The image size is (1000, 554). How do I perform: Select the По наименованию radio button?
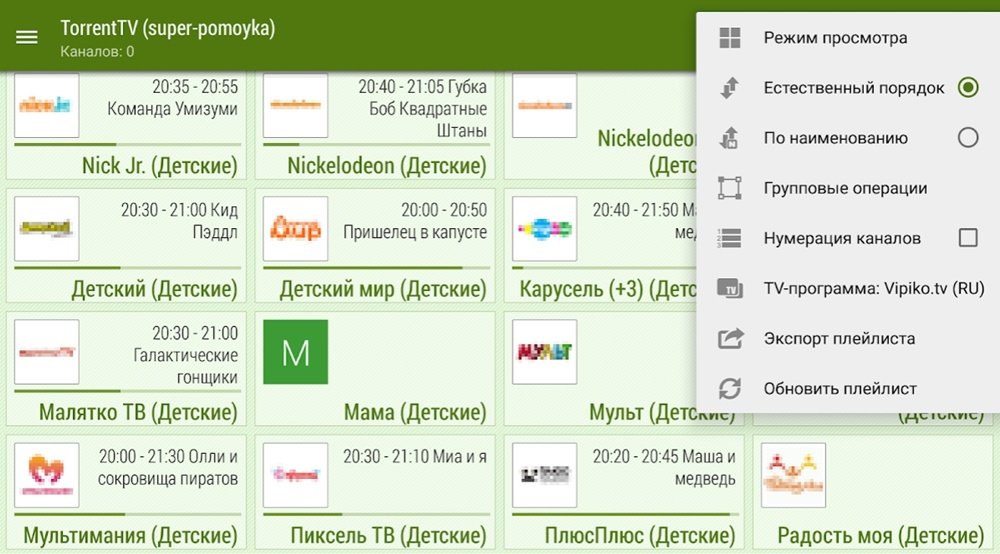[967, 137]
